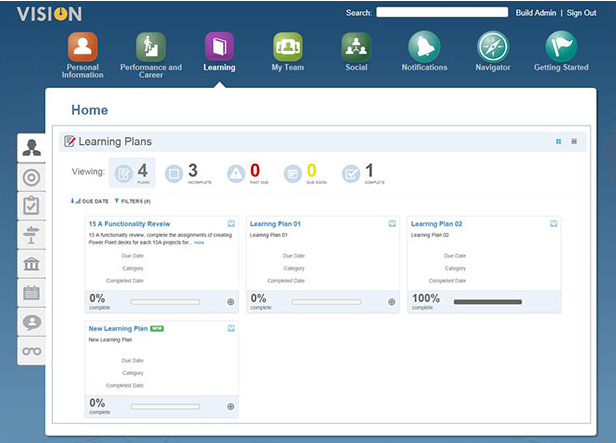Image resolution: width=616 pixels, height=443 pixels.
Task: Sort plans by Due Date
Action: coord(90,201)
